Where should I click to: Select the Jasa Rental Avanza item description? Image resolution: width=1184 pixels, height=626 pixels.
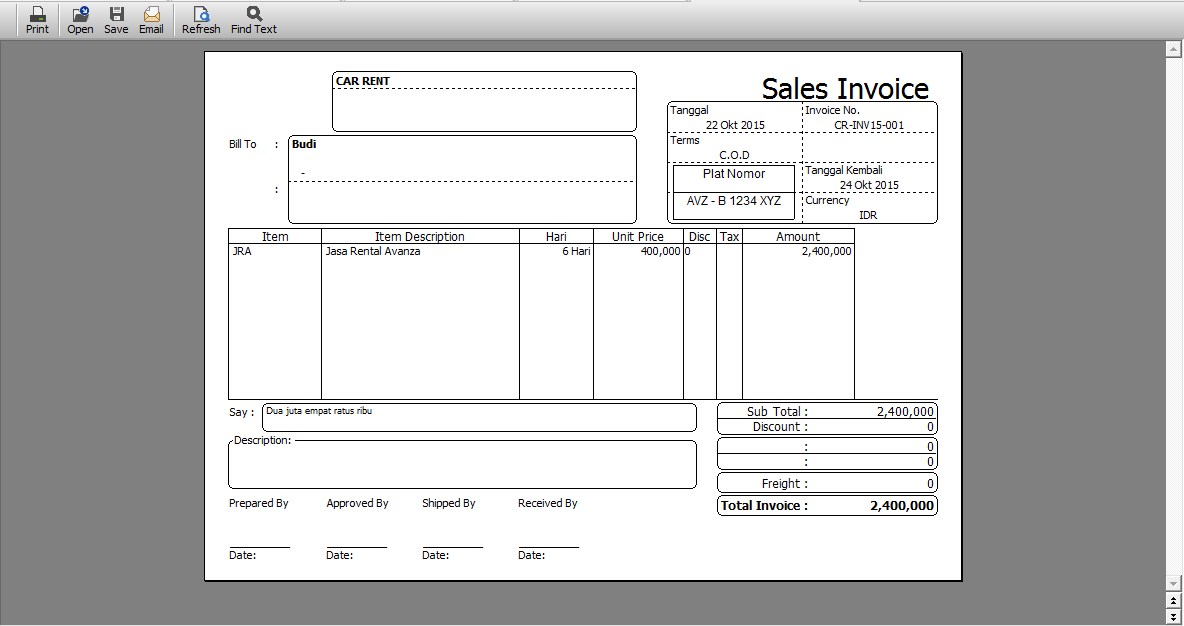click(373, 252)
